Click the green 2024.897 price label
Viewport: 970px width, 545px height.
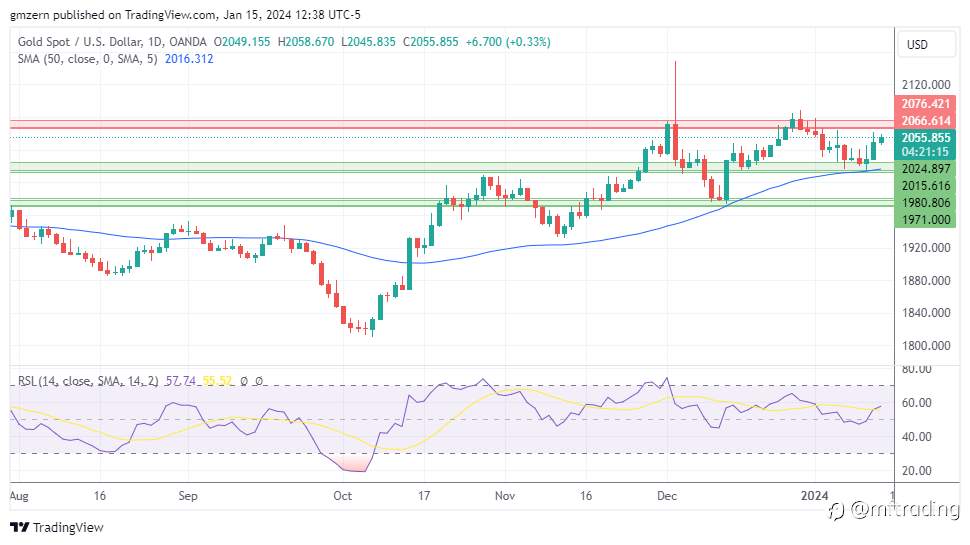coord(925,169)
